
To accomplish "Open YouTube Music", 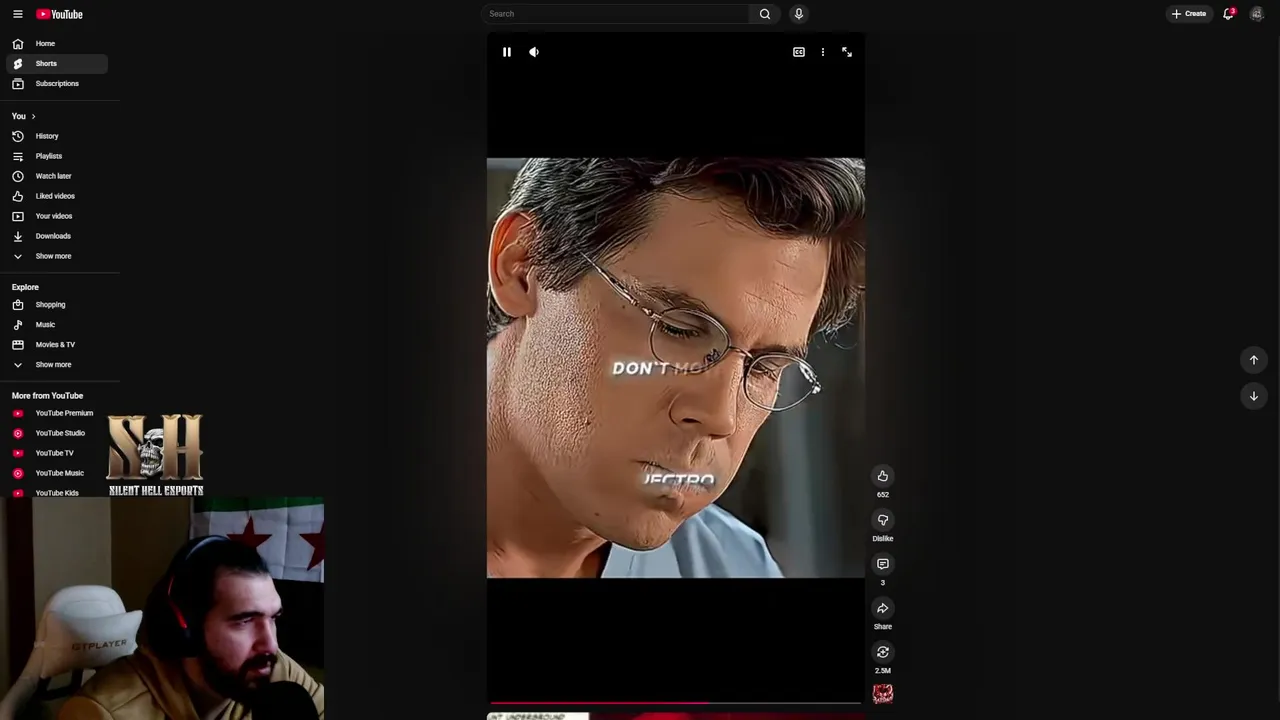I will pos(57,473).
